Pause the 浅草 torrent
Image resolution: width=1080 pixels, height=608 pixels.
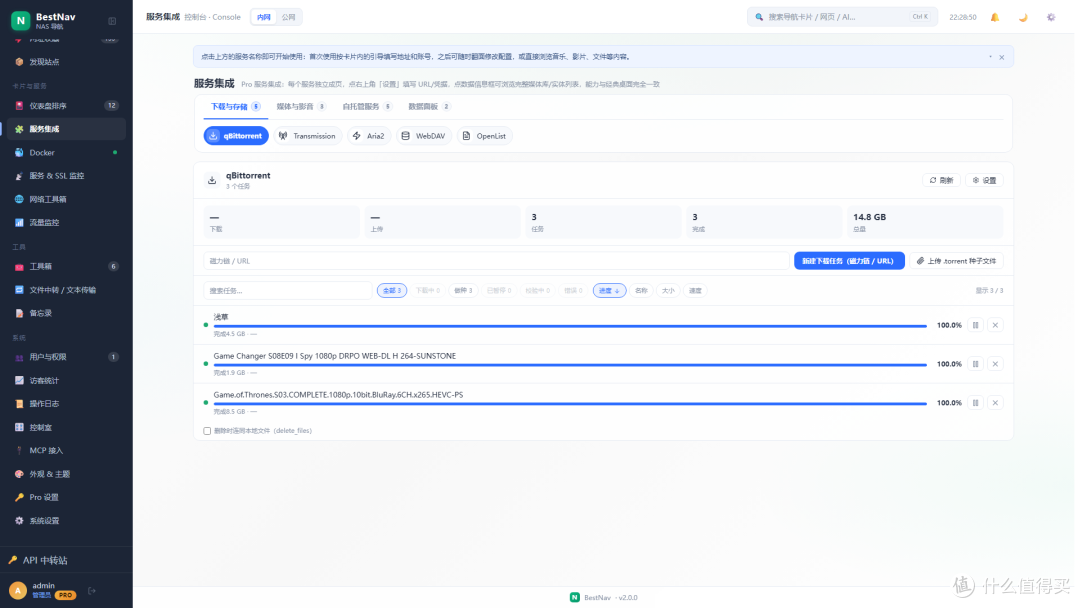pos(975,325)
